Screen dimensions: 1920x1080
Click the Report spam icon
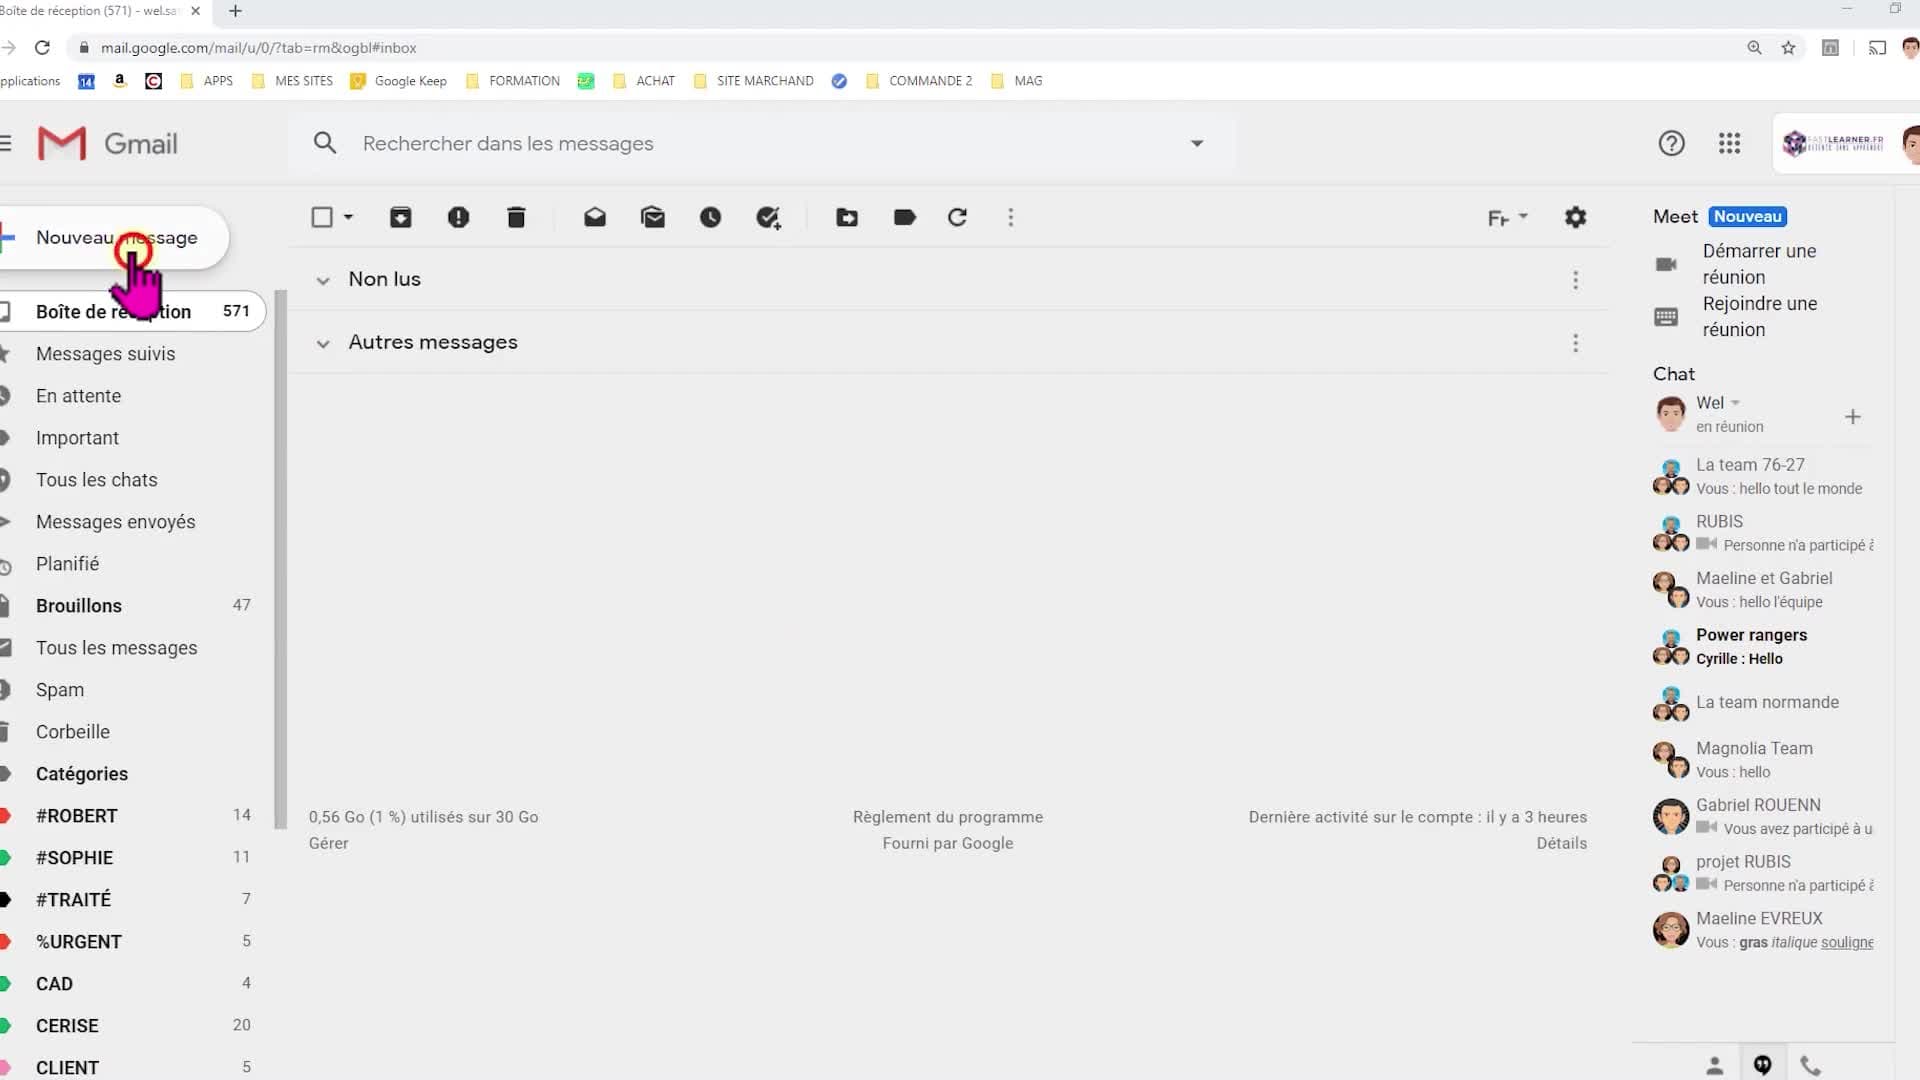tap(458, 217)
